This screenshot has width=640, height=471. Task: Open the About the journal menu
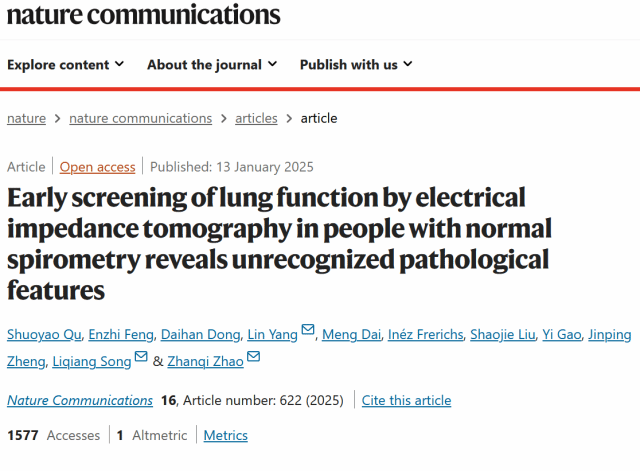pyautogui.click(x=211, y=65)
